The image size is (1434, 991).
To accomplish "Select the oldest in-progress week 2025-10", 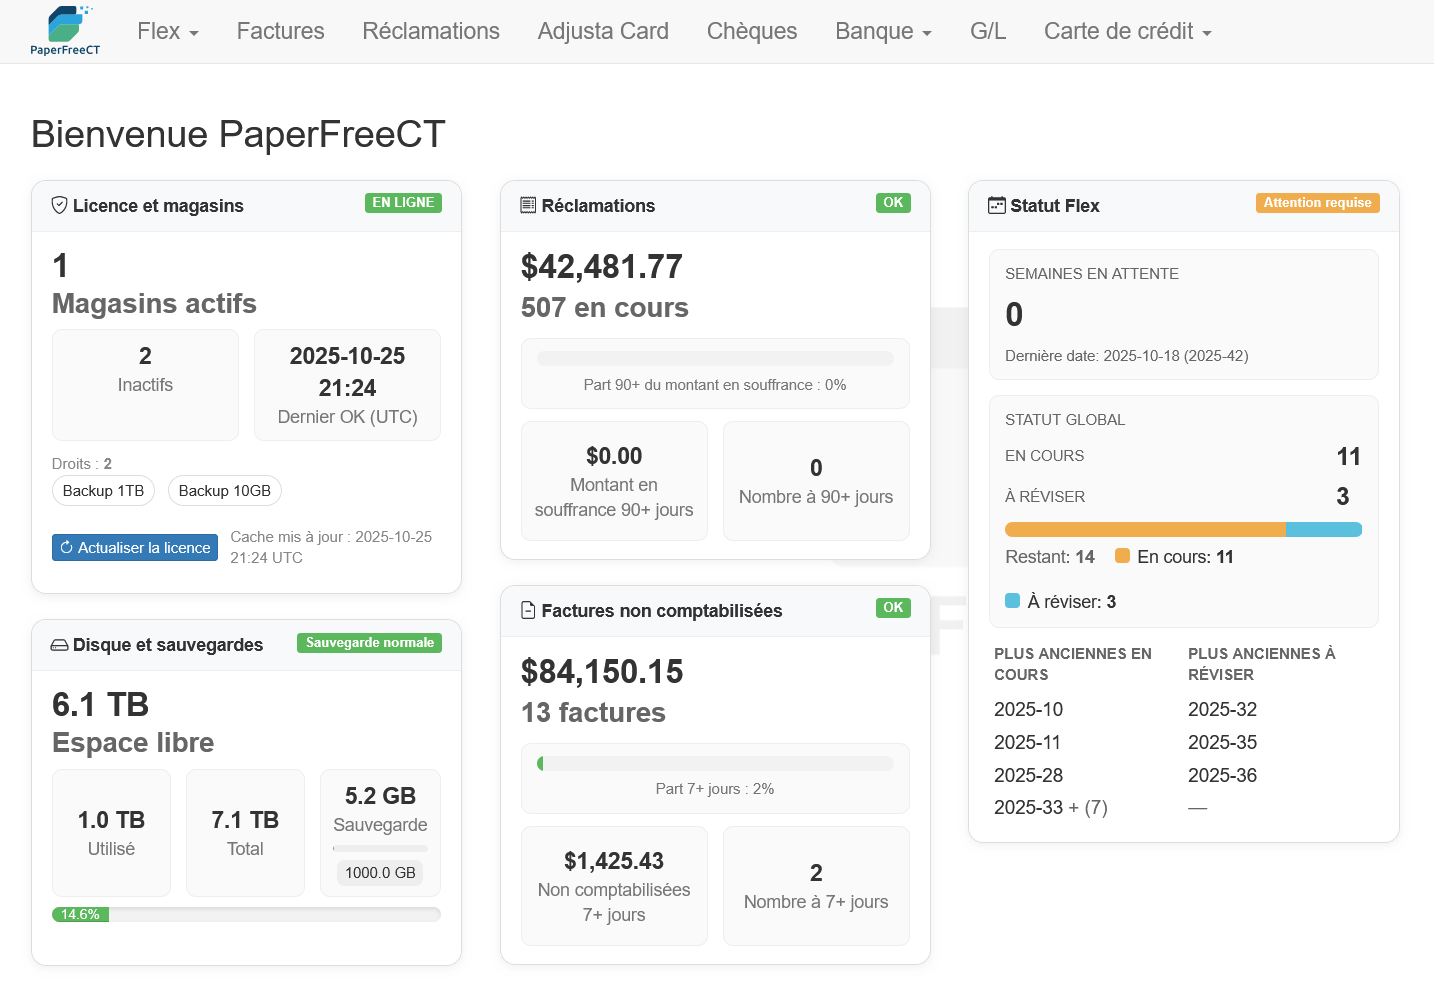I will [x=1028, y=709].
